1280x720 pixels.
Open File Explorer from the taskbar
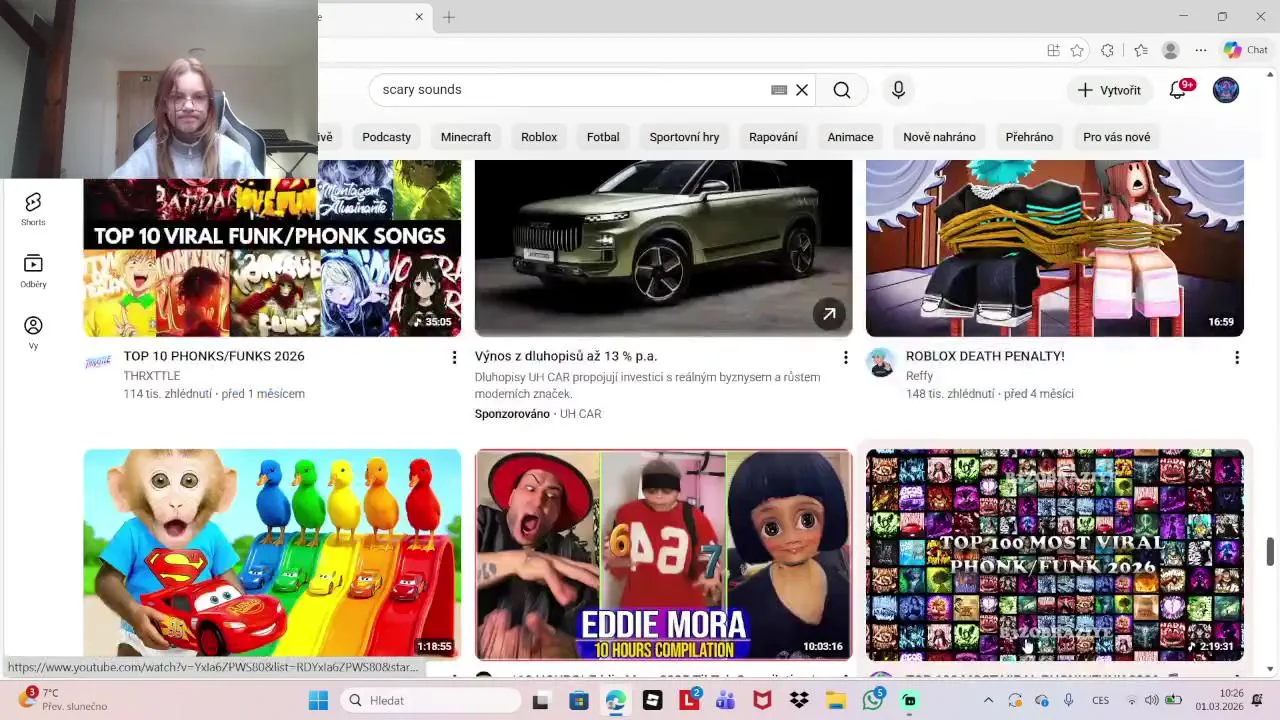pos(836,700)
